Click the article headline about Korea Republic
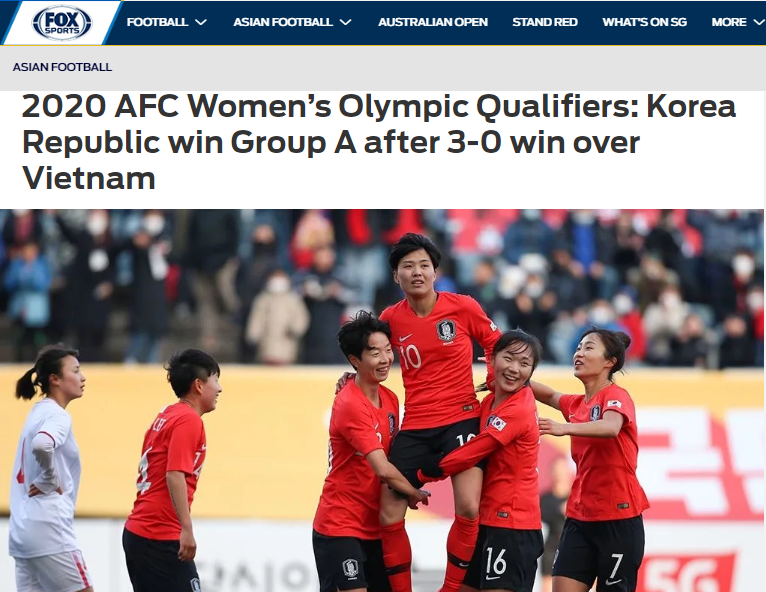 click(x=379, y=142)
